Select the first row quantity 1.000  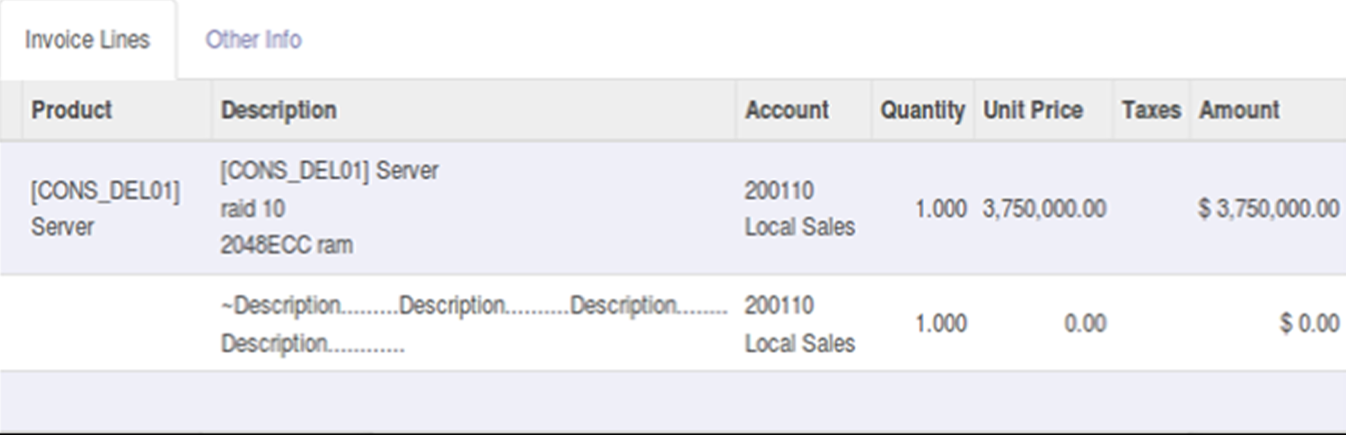[940, 209]
